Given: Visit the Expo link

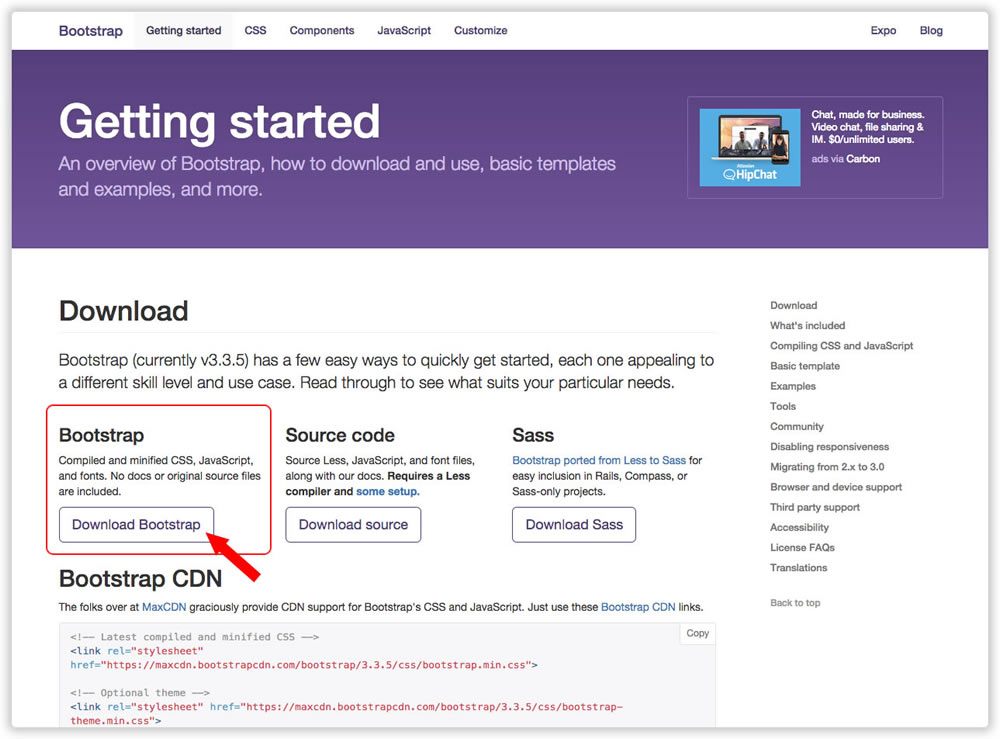Looking at the screenshot, I should 883,30.
